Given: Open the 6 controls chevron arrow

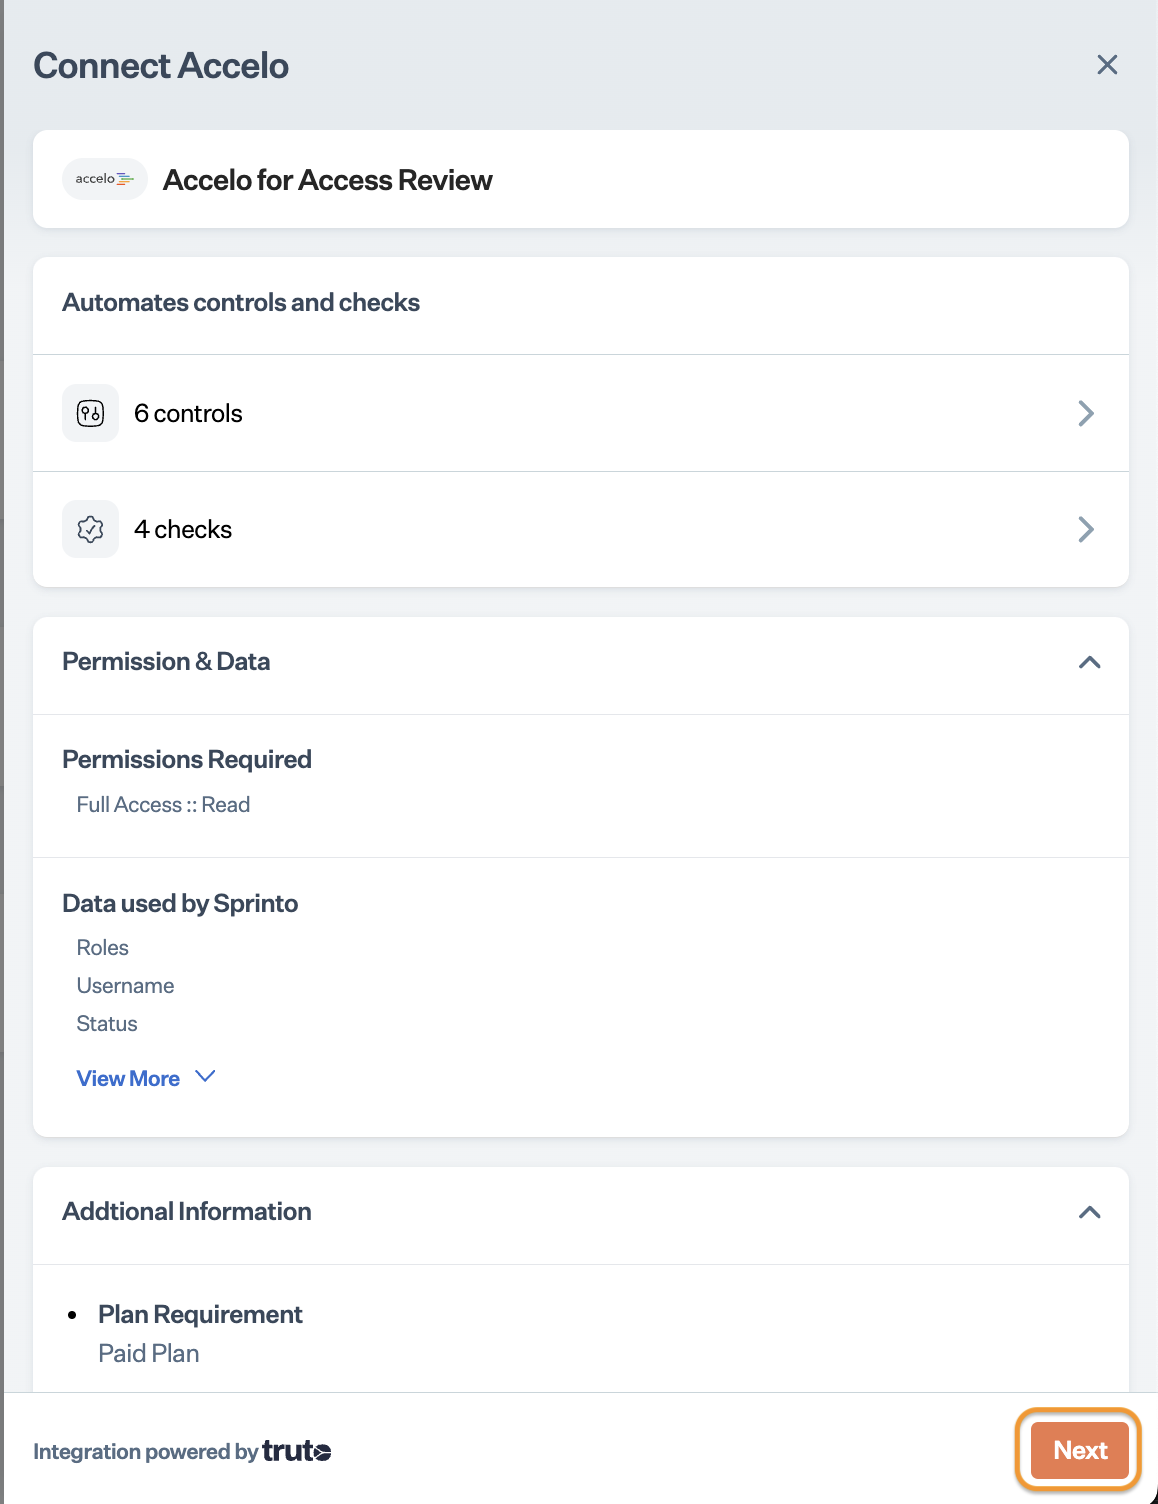Looking at the screenshot, I should (x=1086, y=413).
